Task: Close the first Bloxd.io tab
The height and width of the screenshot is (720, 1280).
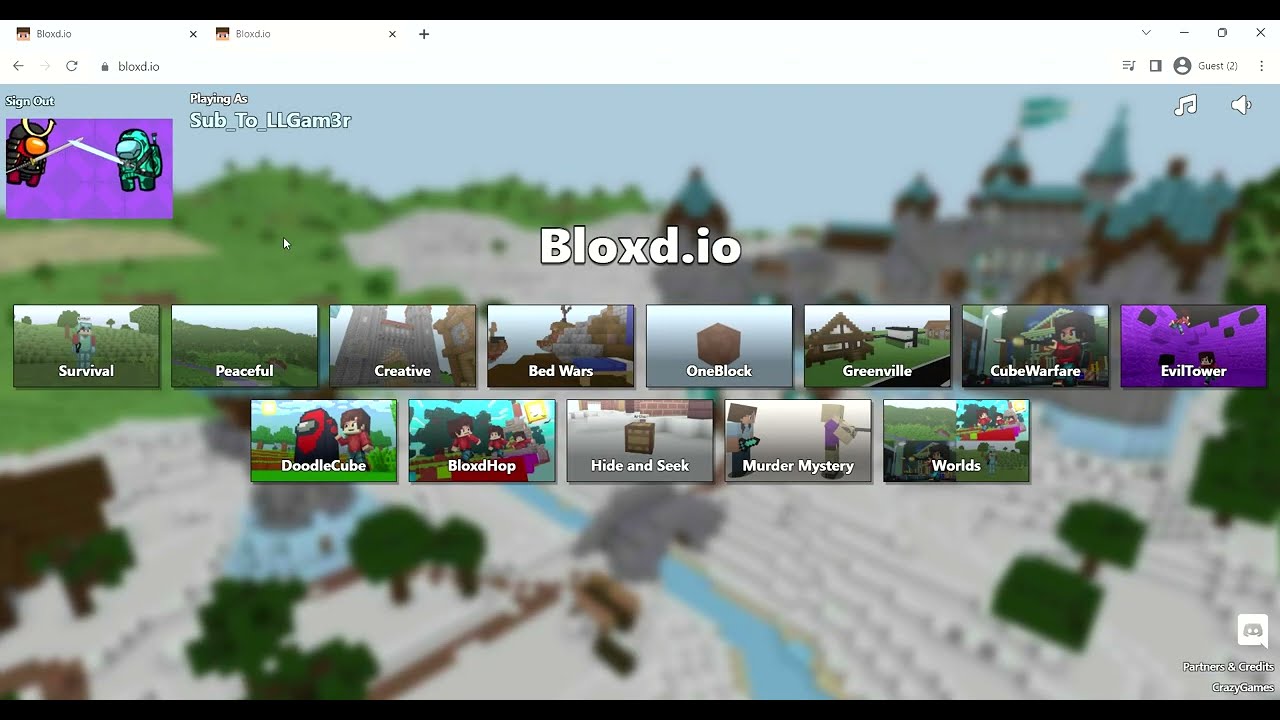Action: click(193, 34)
